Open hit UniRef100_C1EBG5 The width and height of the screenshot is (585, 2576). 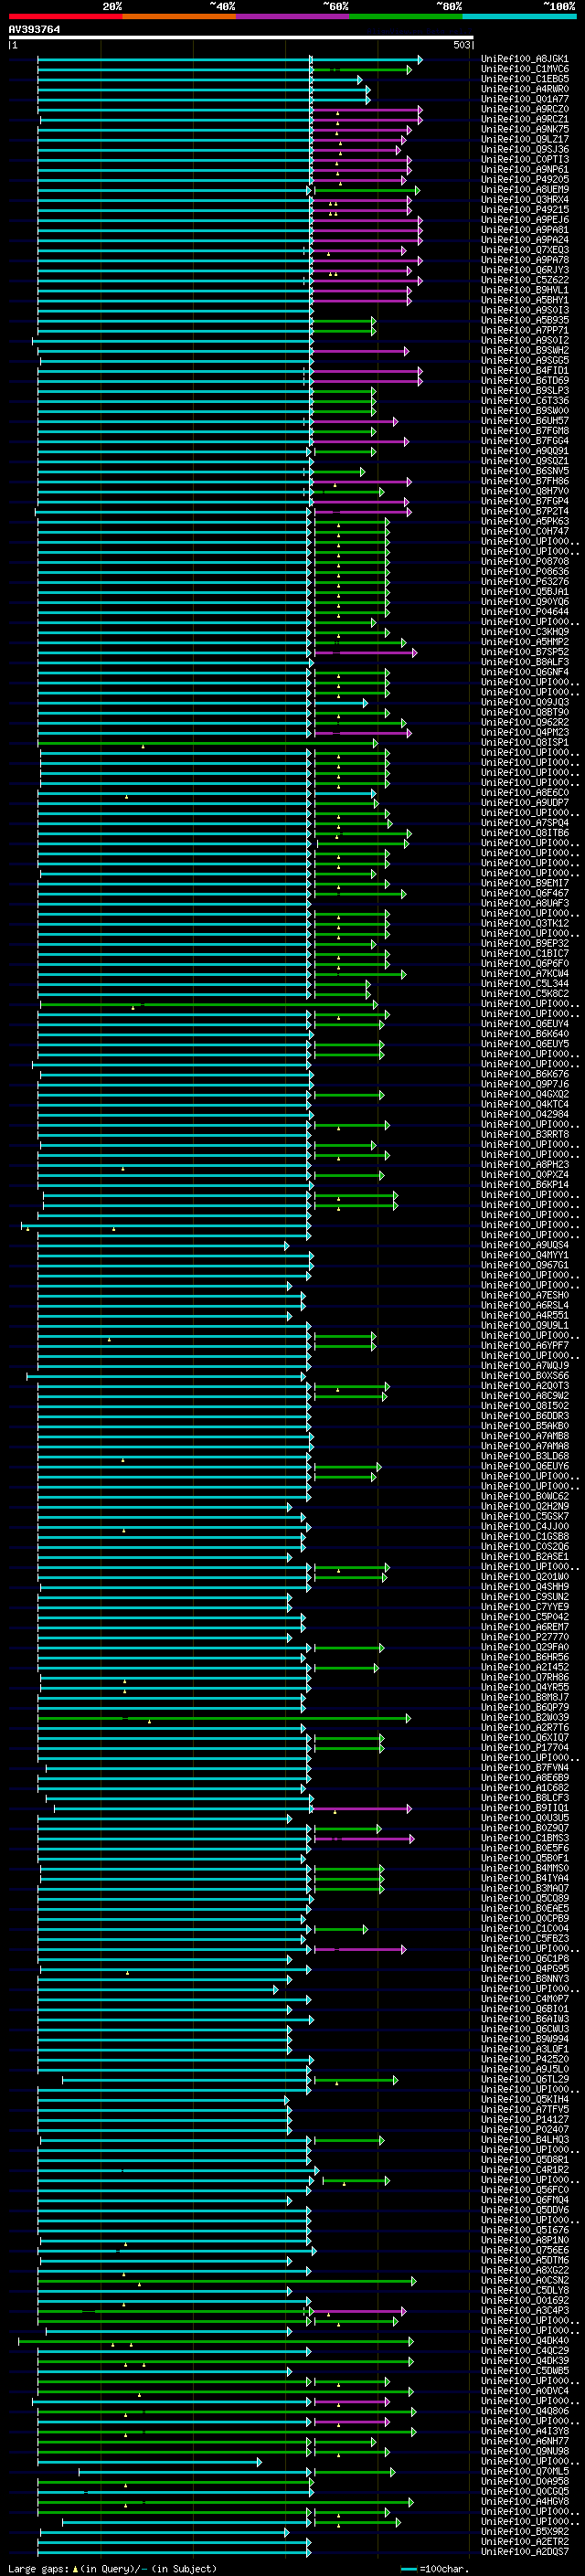click(x=525, y=79)
